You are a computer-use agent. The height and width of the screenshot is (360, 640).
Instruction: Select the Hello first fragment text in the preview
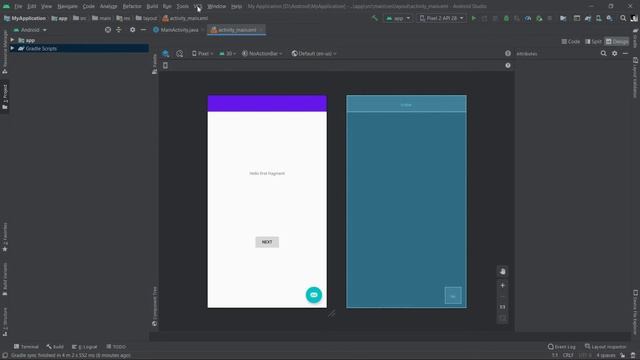pos(267,173)
